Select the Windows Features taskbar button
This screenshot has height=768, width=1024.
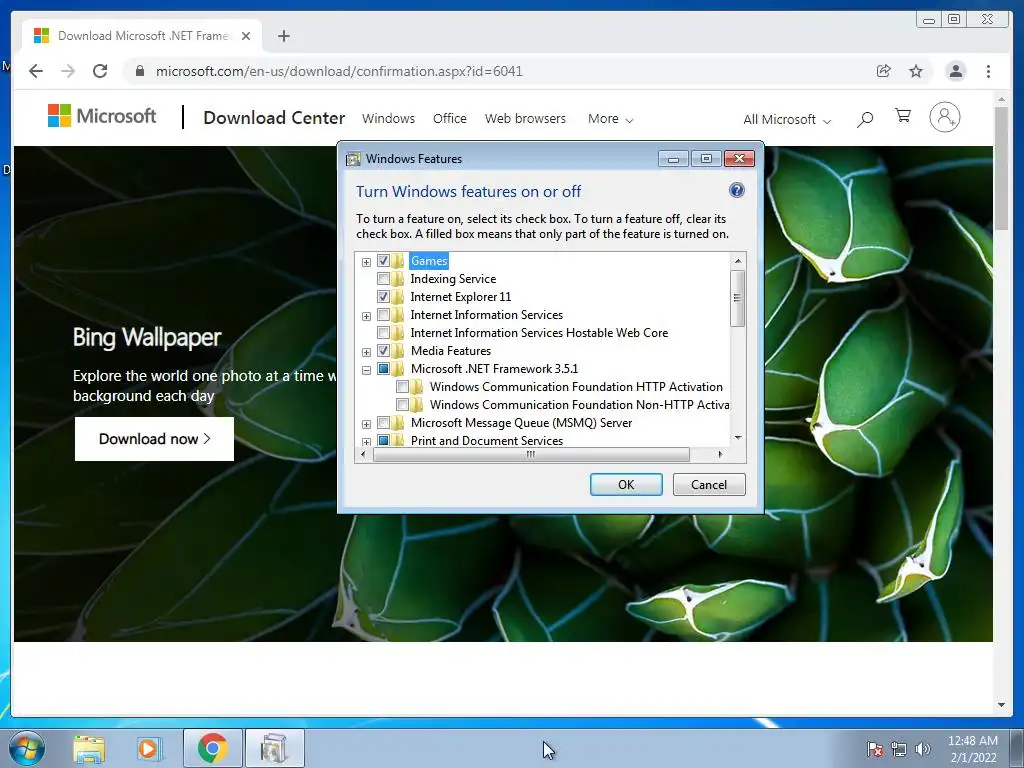click(274, 748)
